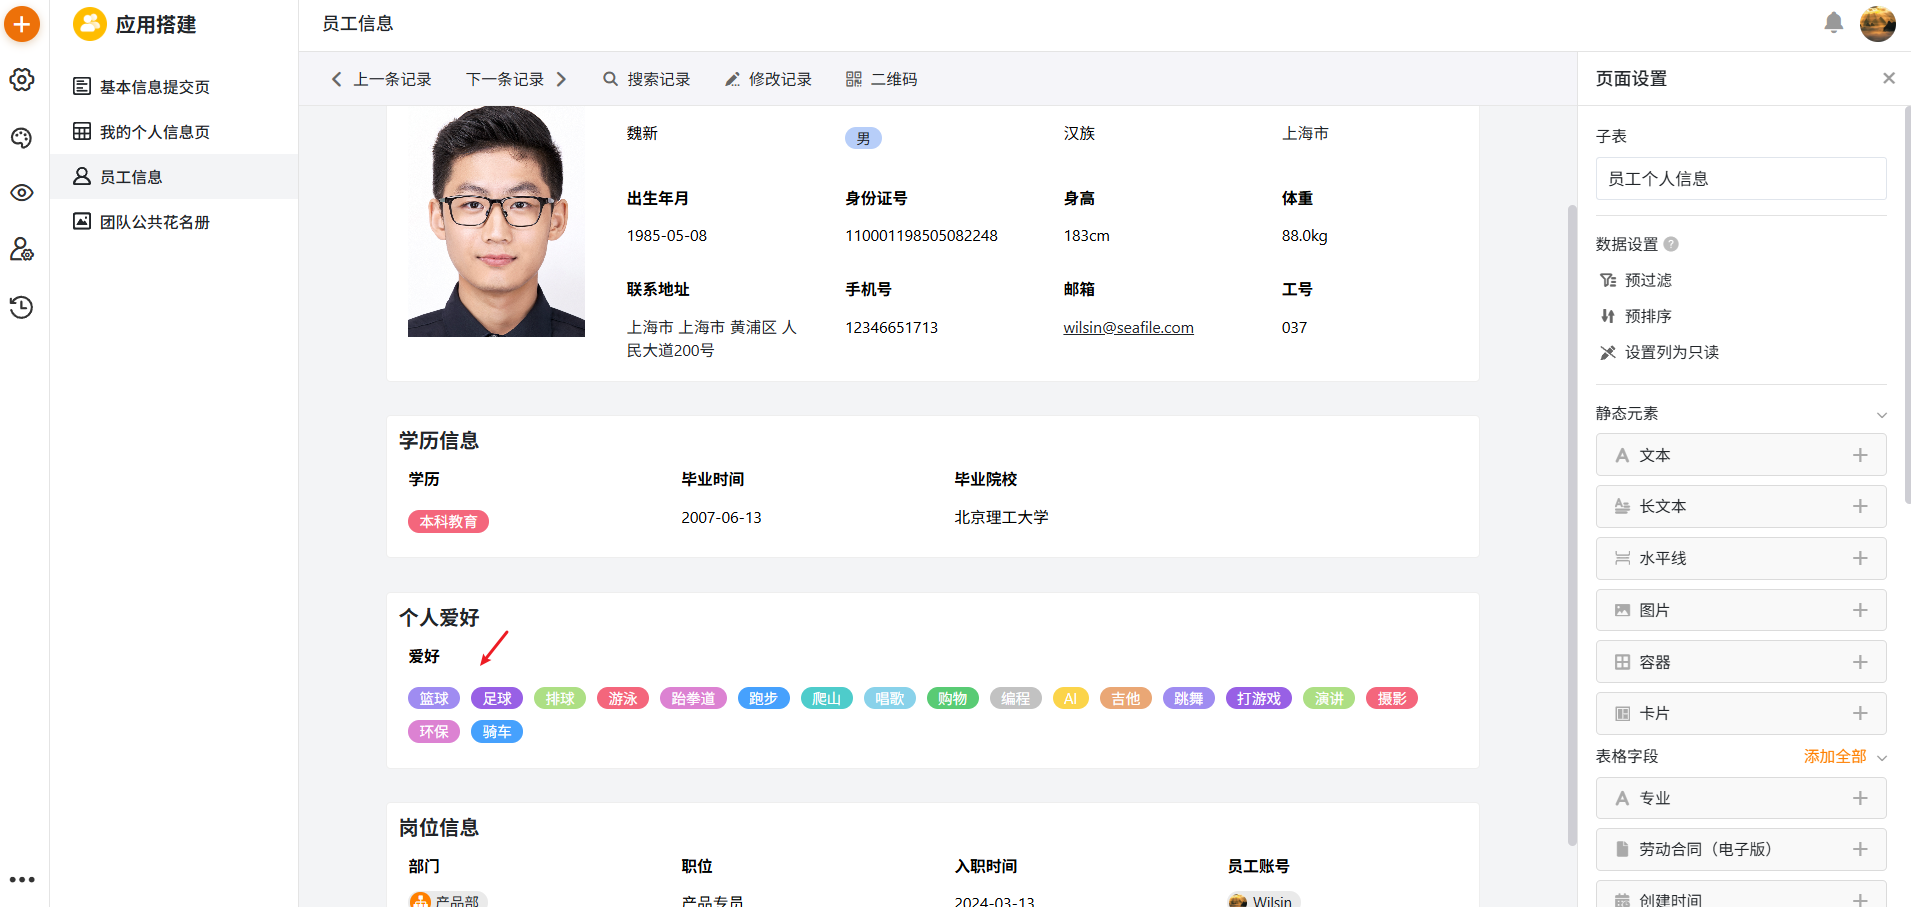Open the 子表 selector 员工个人信息
Screen dimensions: 1911x907
click(x=1740, y=179)
